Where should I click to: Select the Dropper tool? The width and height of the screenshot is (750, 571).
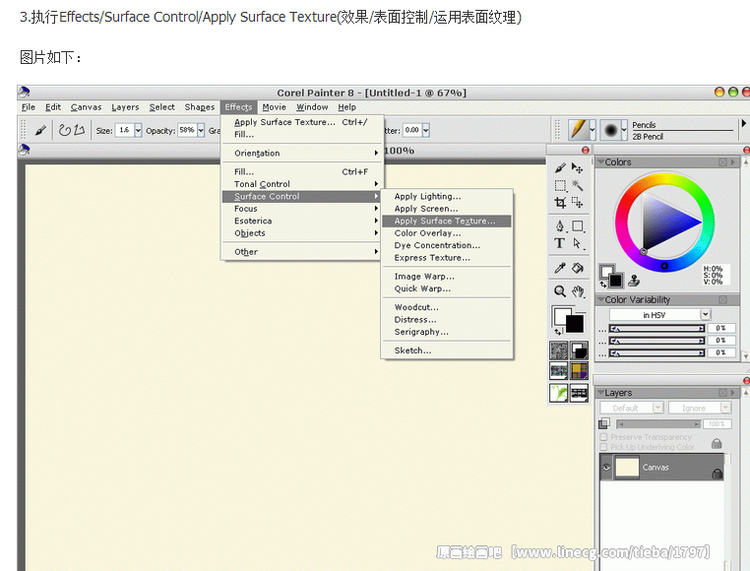[x=560, y=268]
